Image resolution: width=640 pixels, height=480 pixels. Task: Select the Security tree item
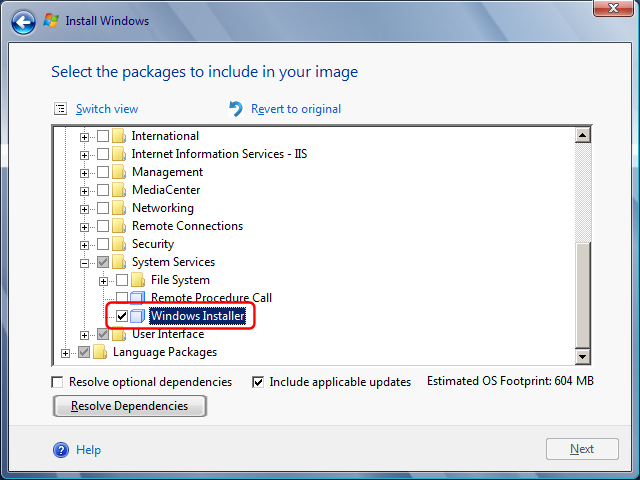coord(153,244)
